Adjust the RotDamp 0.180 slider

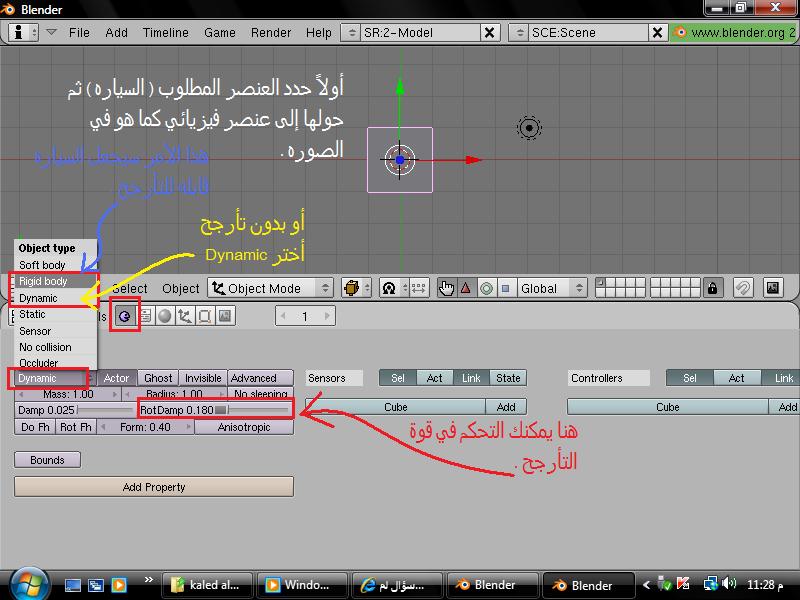tap(215, 410)
